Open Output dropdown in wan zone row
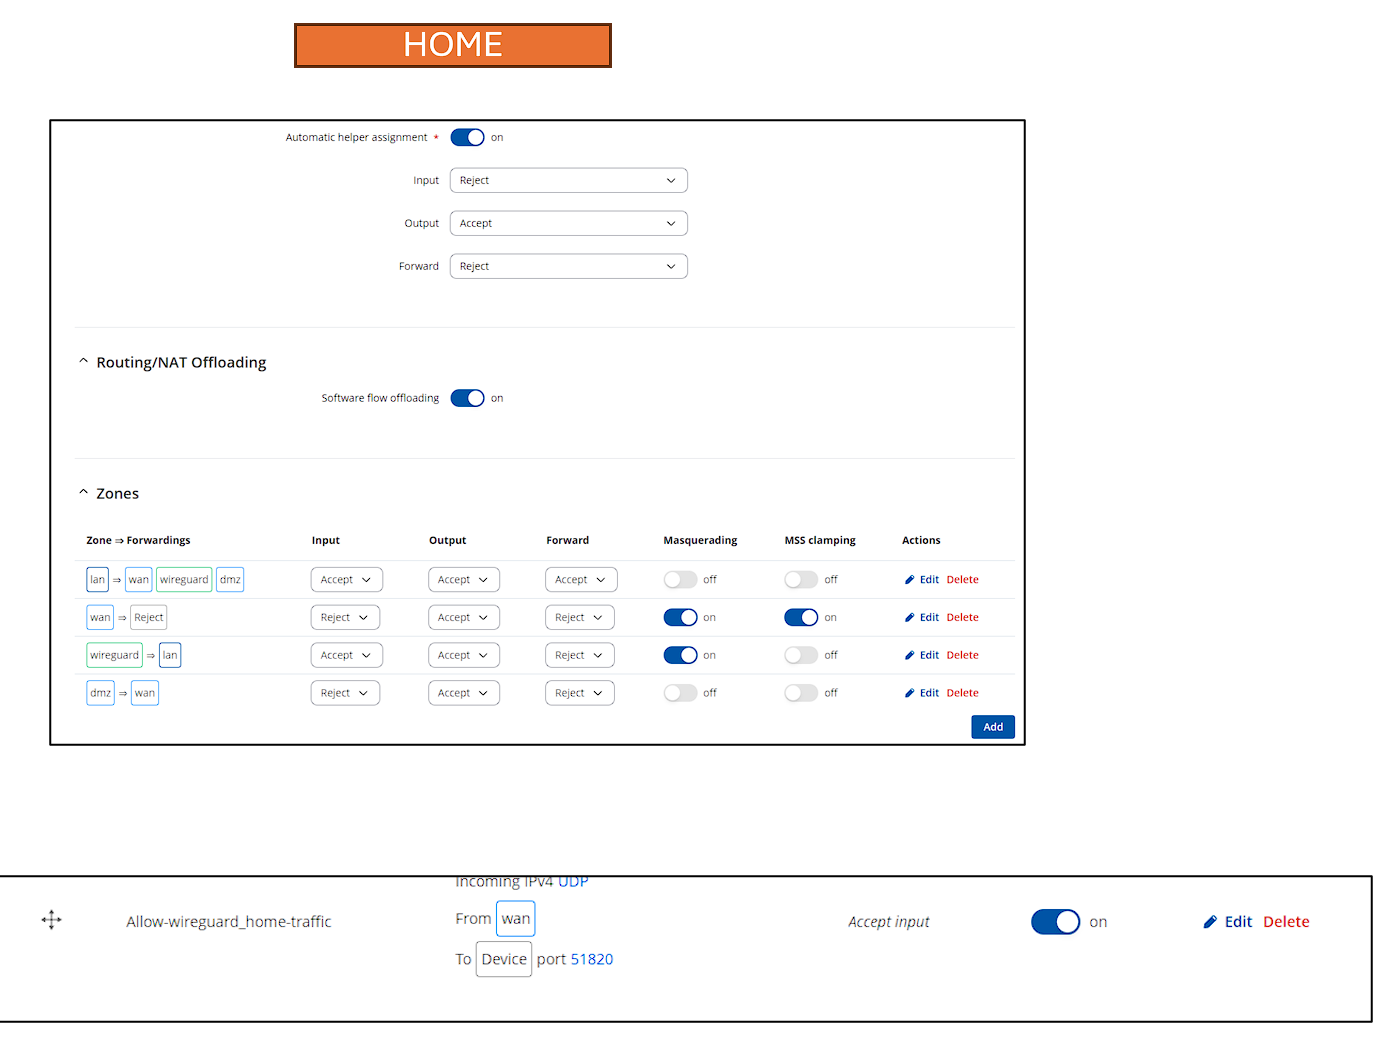The height and width of the screenshot is (1044, 1384). tap(463, 618)
